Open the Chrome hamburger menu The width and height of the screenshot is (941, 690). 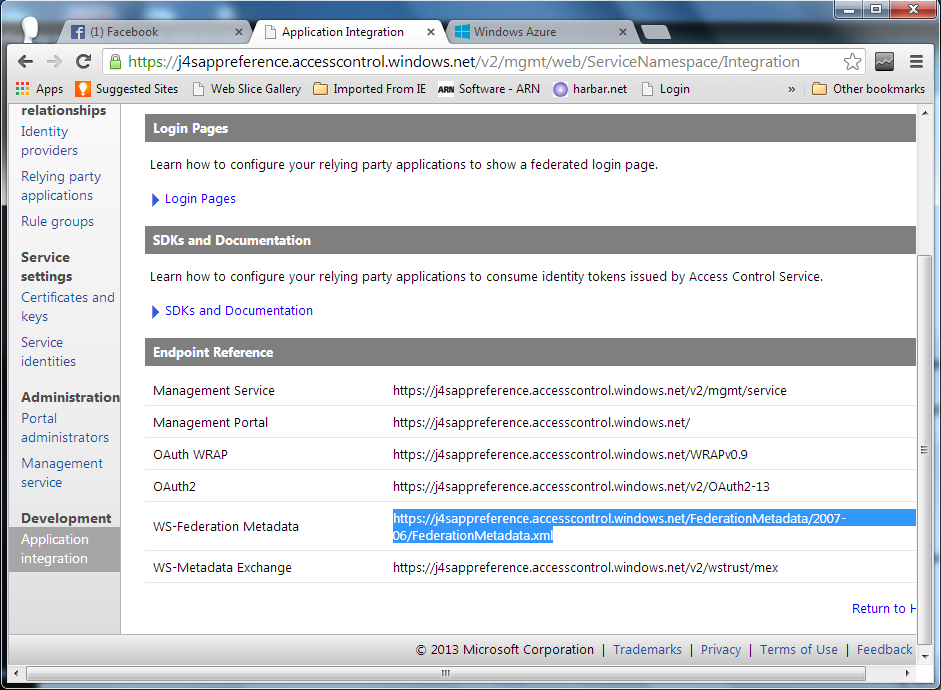pos(916,61)
